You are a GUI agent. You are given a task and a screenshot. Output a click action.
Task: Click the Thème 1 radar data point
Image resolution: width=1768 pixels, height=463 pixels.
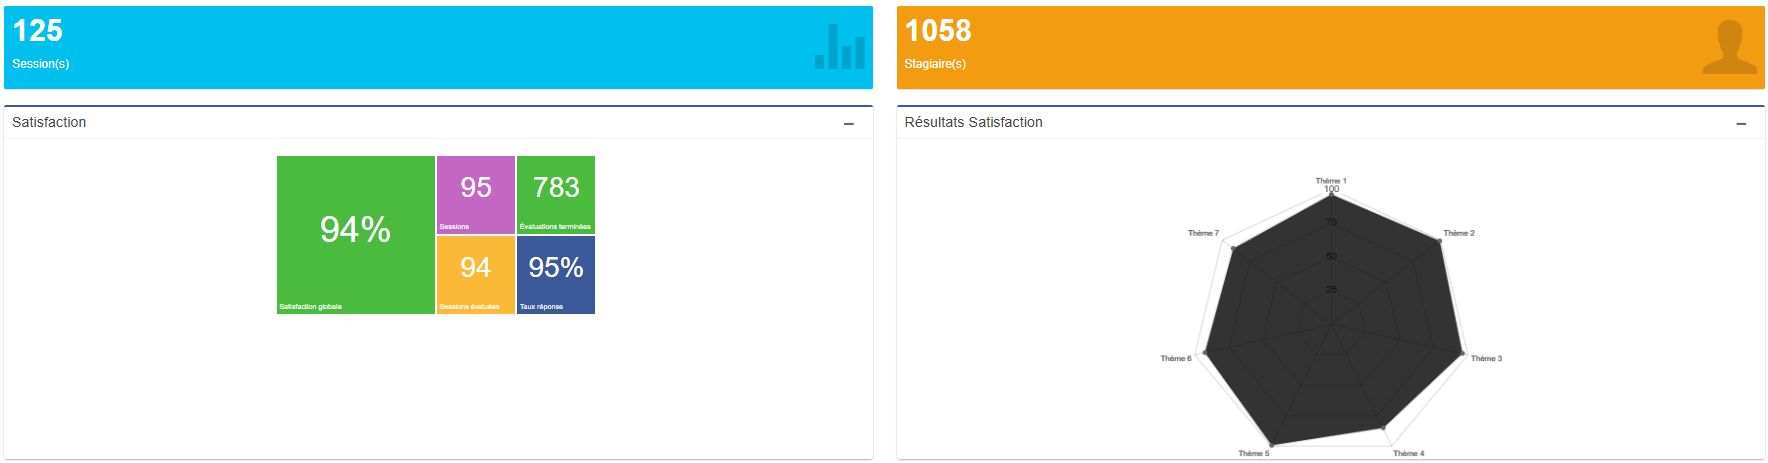point(1331,196)
